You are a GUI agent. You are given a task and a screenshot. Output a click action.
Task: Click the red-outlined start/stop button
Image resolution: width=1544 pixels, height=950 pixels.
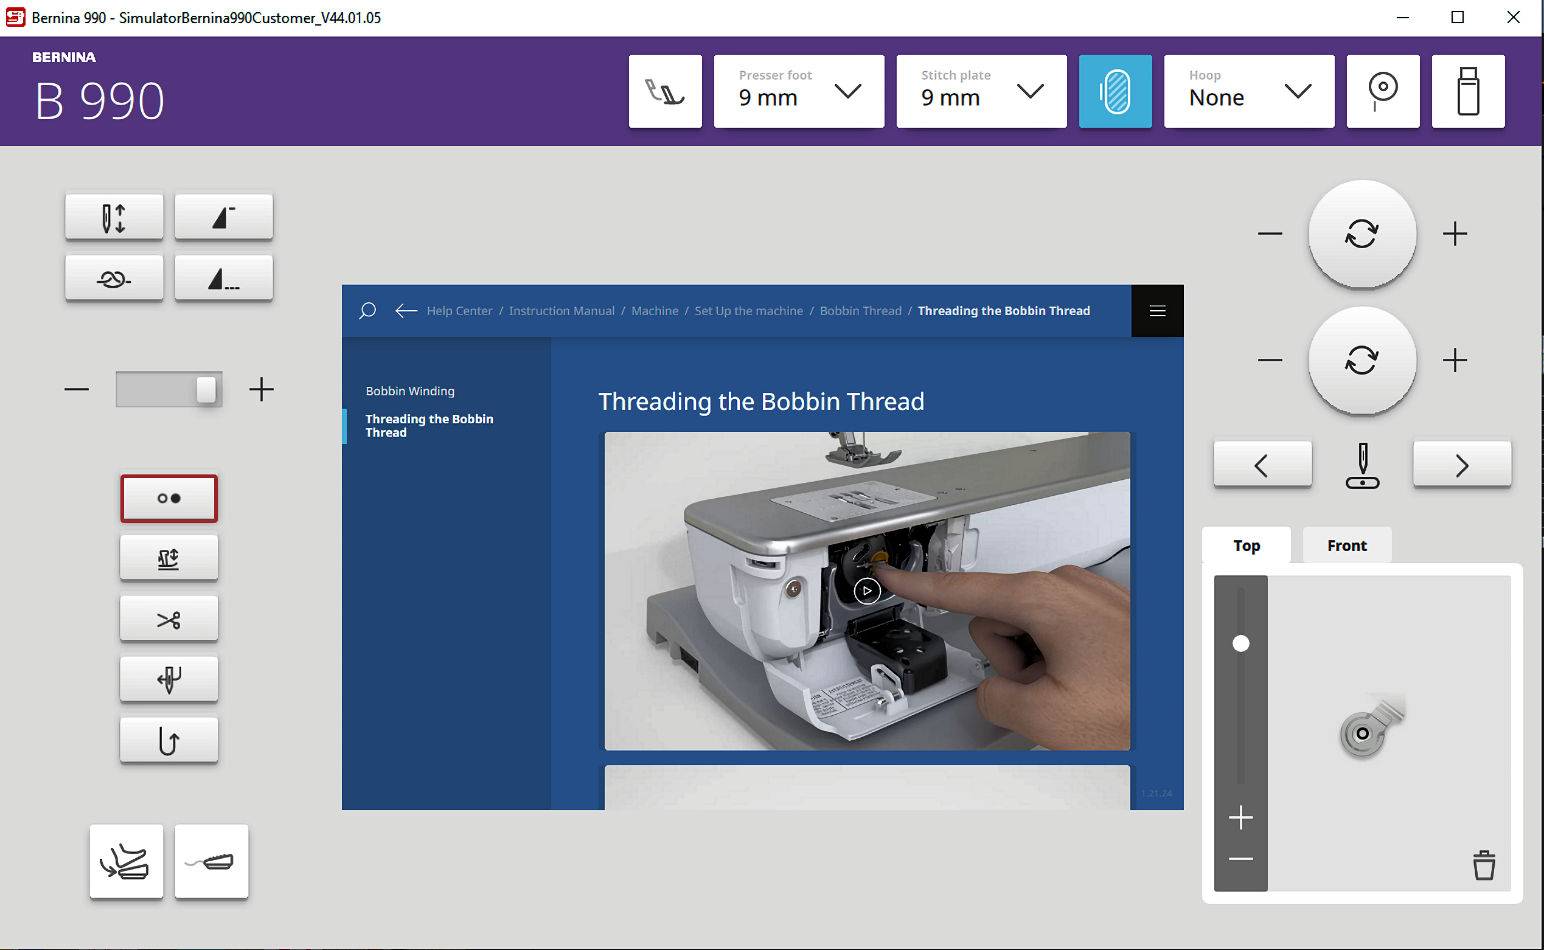click(169, 498)
